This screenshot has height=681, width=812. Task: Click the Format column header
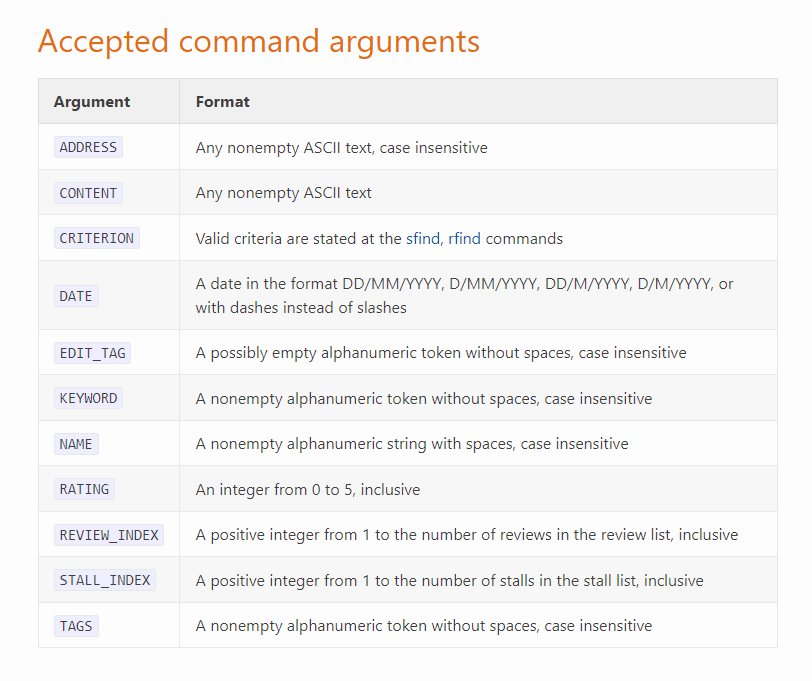pos(223,102)
